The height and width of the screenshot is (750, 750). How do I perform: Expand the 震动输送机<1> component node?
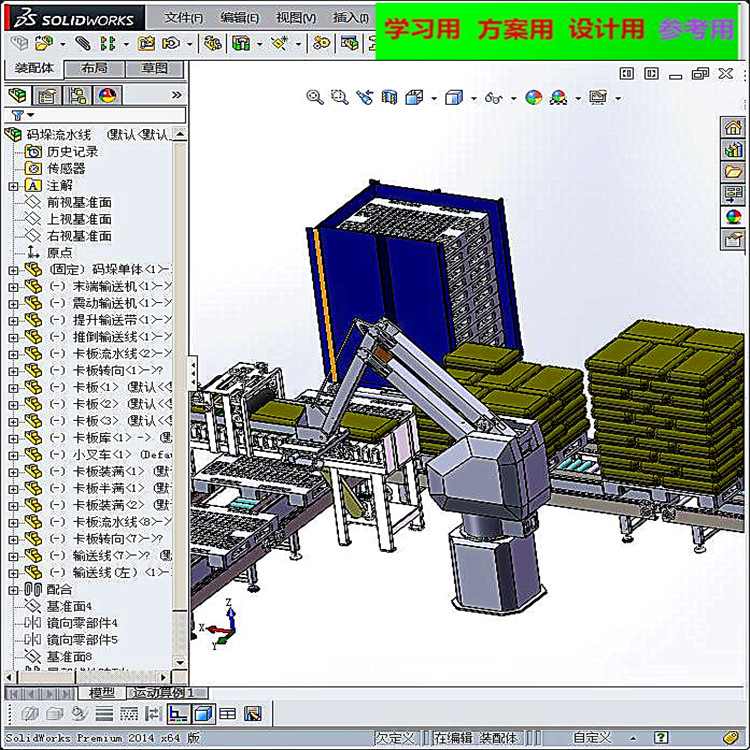pos(13,304)
